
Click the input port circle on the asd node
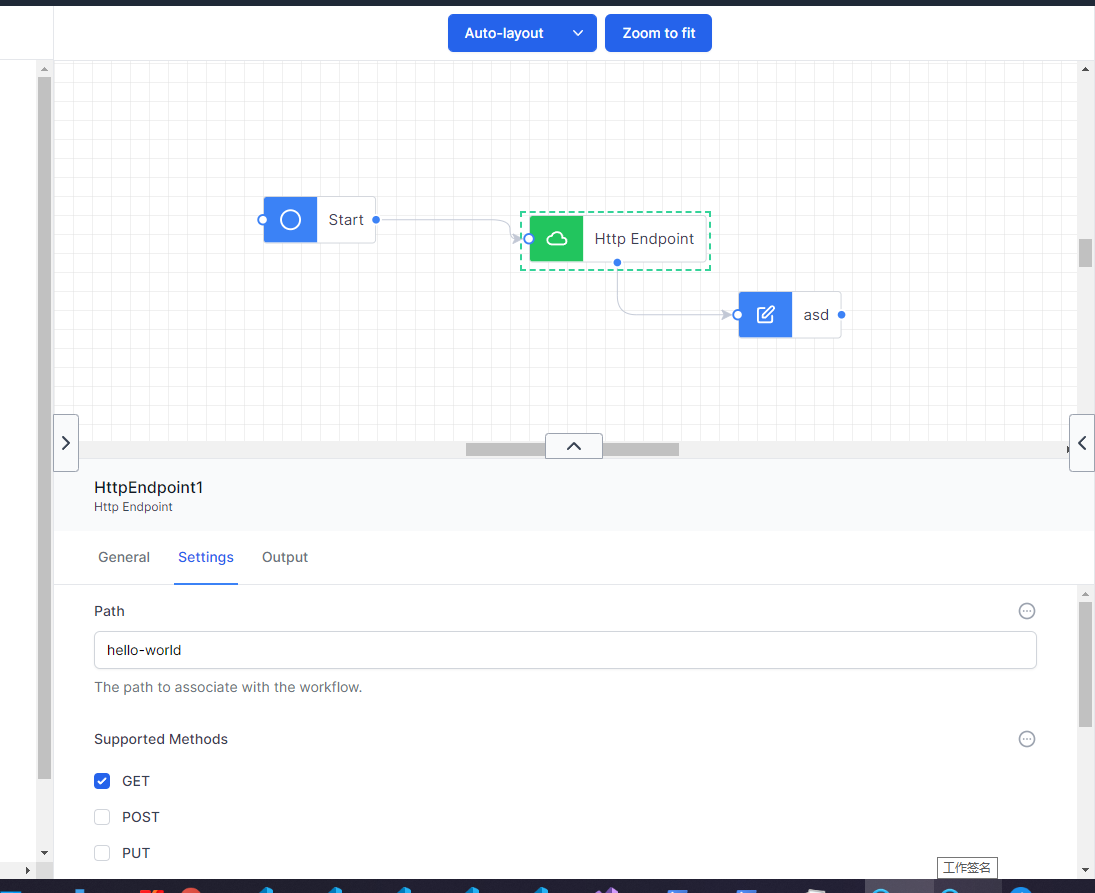pos(737,314)
